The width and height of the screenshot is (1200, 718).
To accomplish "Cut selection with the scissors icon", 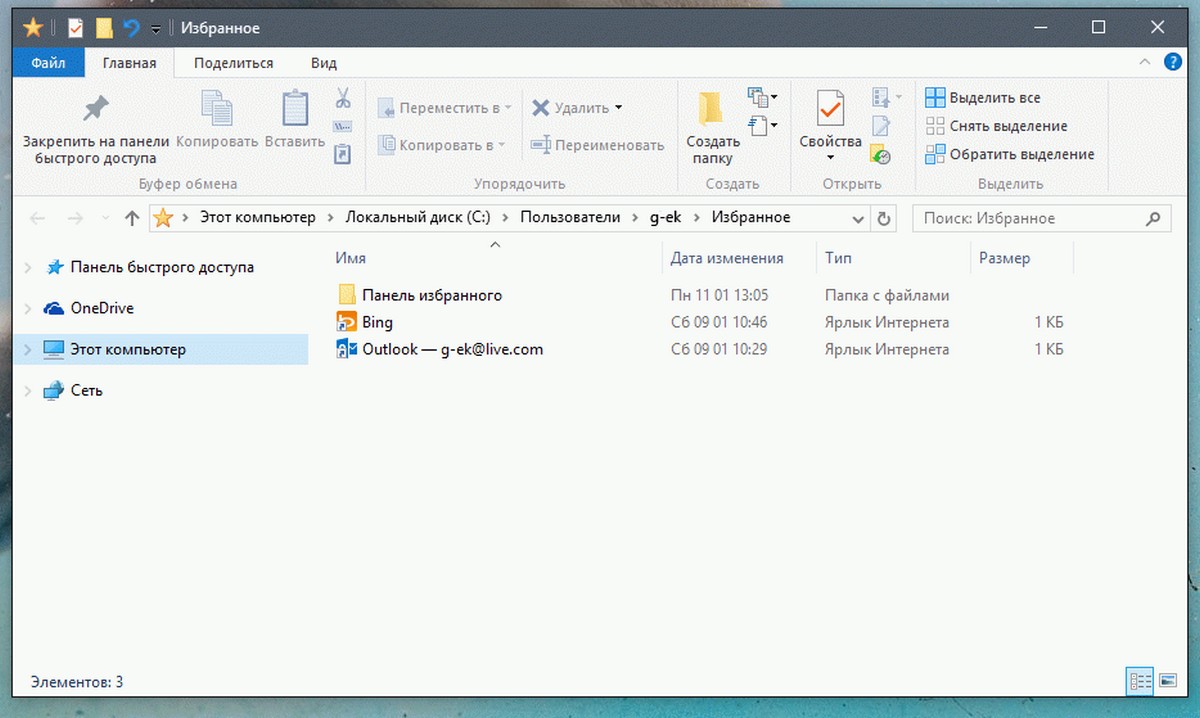I will click(x=343, y=98).
